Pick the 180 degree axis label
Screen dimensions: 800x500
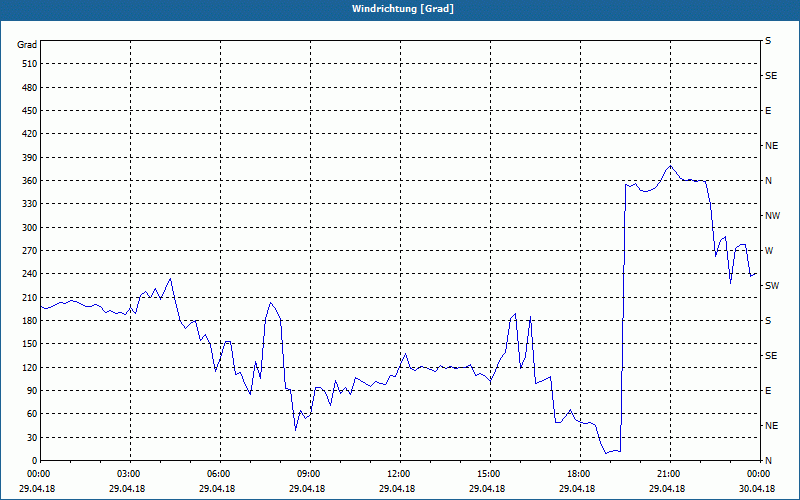pos(31,321)
